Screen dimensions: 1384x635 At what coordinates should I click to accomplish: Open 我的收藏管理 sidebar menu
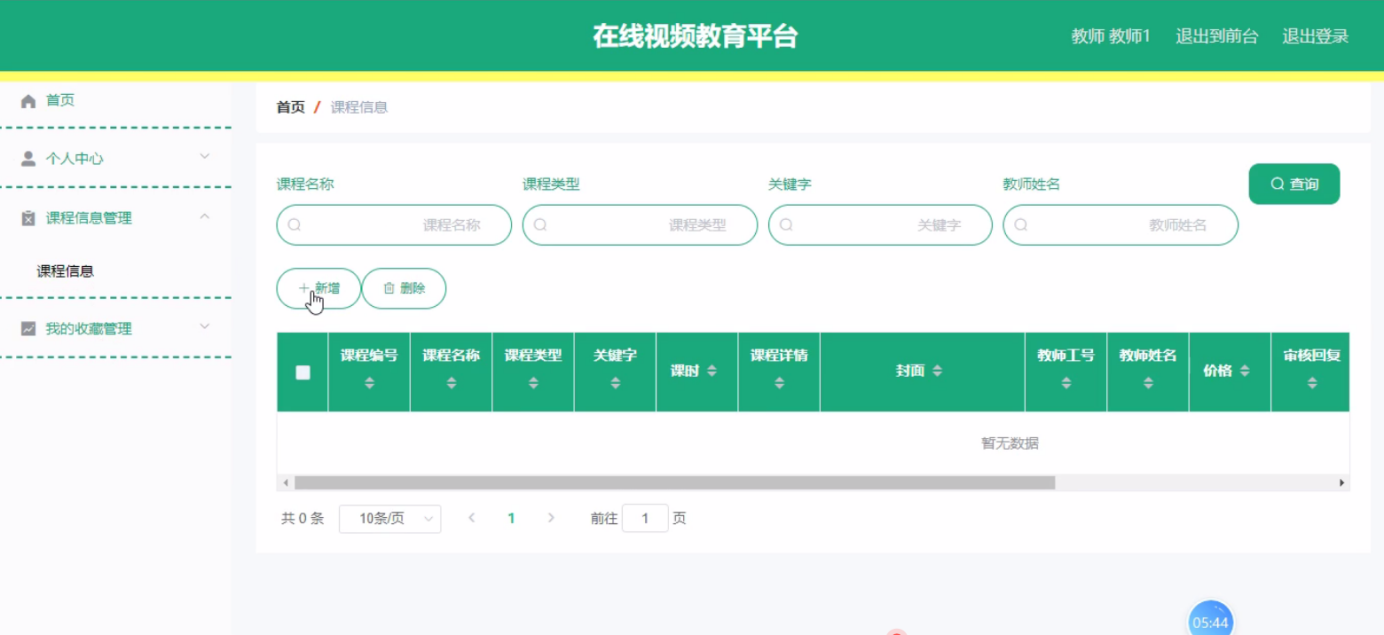click(115, 328)
